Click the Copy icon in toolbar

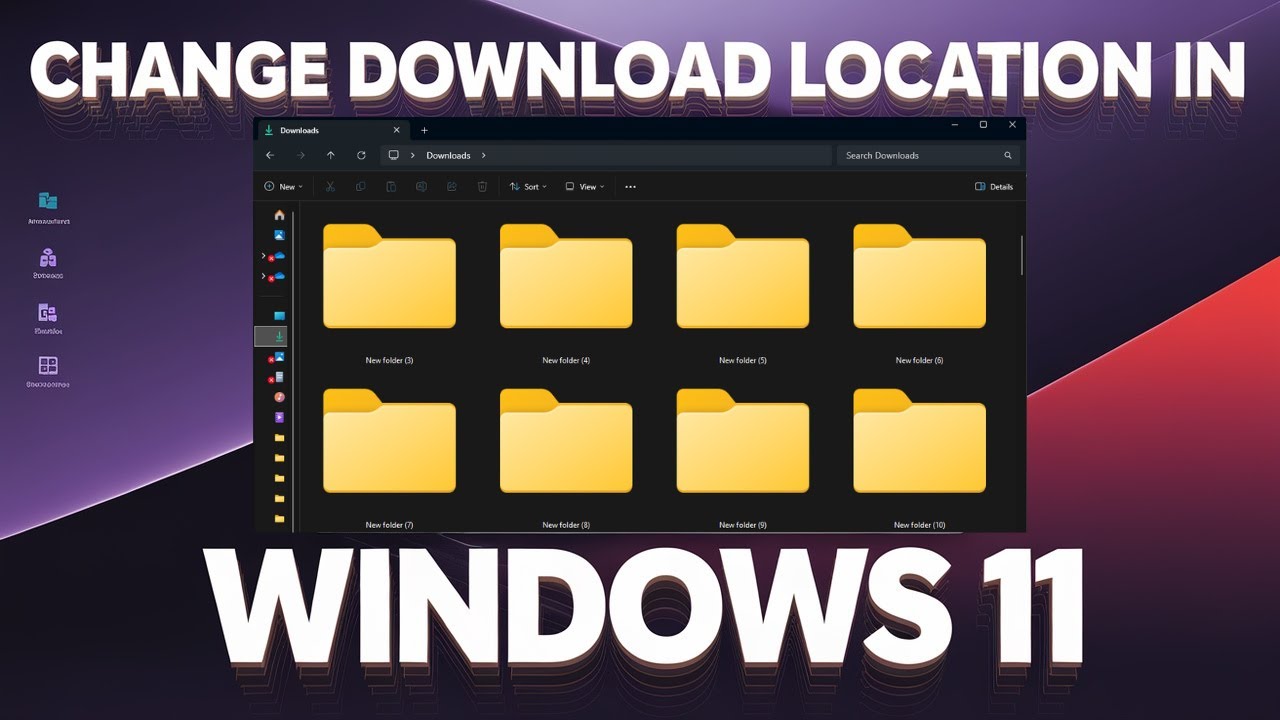tap(361, 187)
